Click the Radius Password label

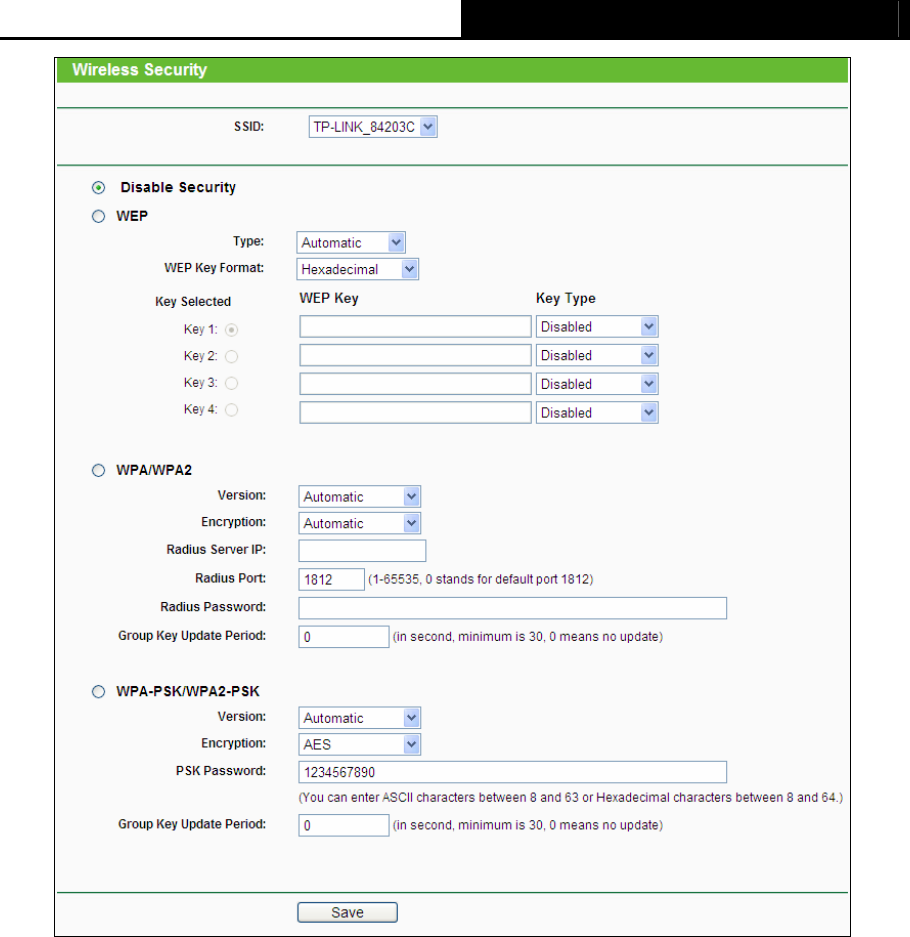pyautogui.click(x=213, y=607)
